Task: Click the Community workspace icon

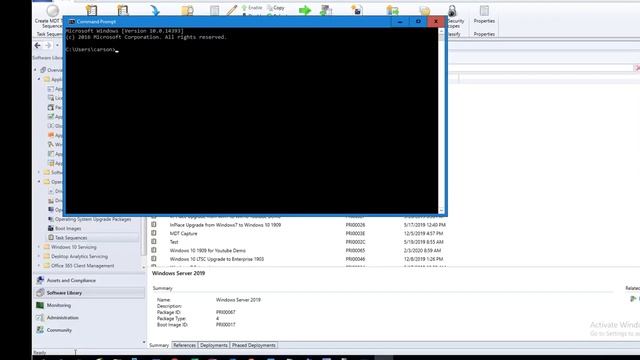Action: [40, 330]
